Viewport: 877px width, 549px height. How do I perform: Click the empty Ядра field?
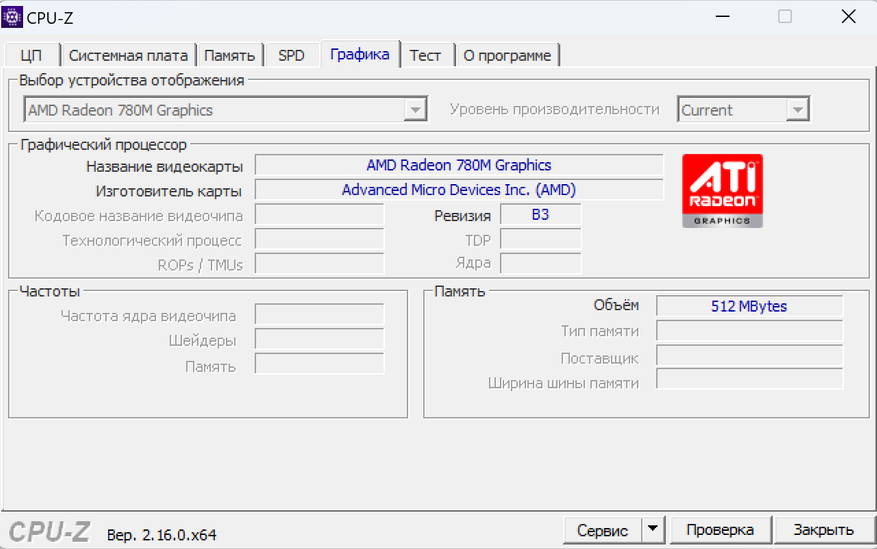coord(540,263)
